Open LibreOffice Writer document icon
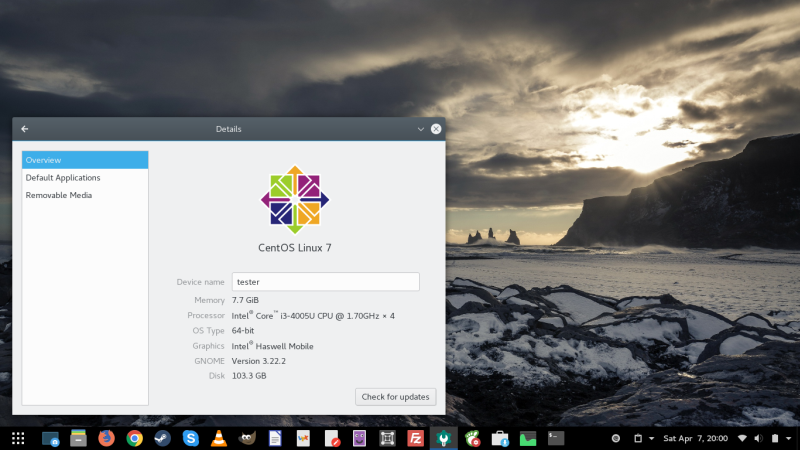 pyautogui.click(x=274, y=438)
